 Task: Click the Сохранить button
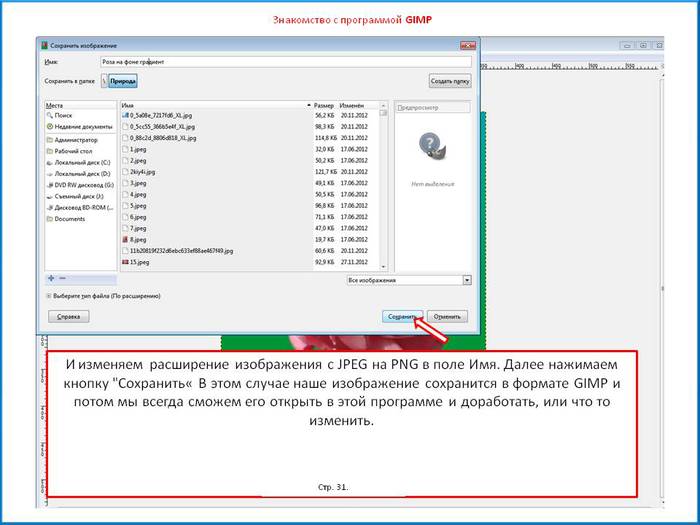tap(402, 317)
